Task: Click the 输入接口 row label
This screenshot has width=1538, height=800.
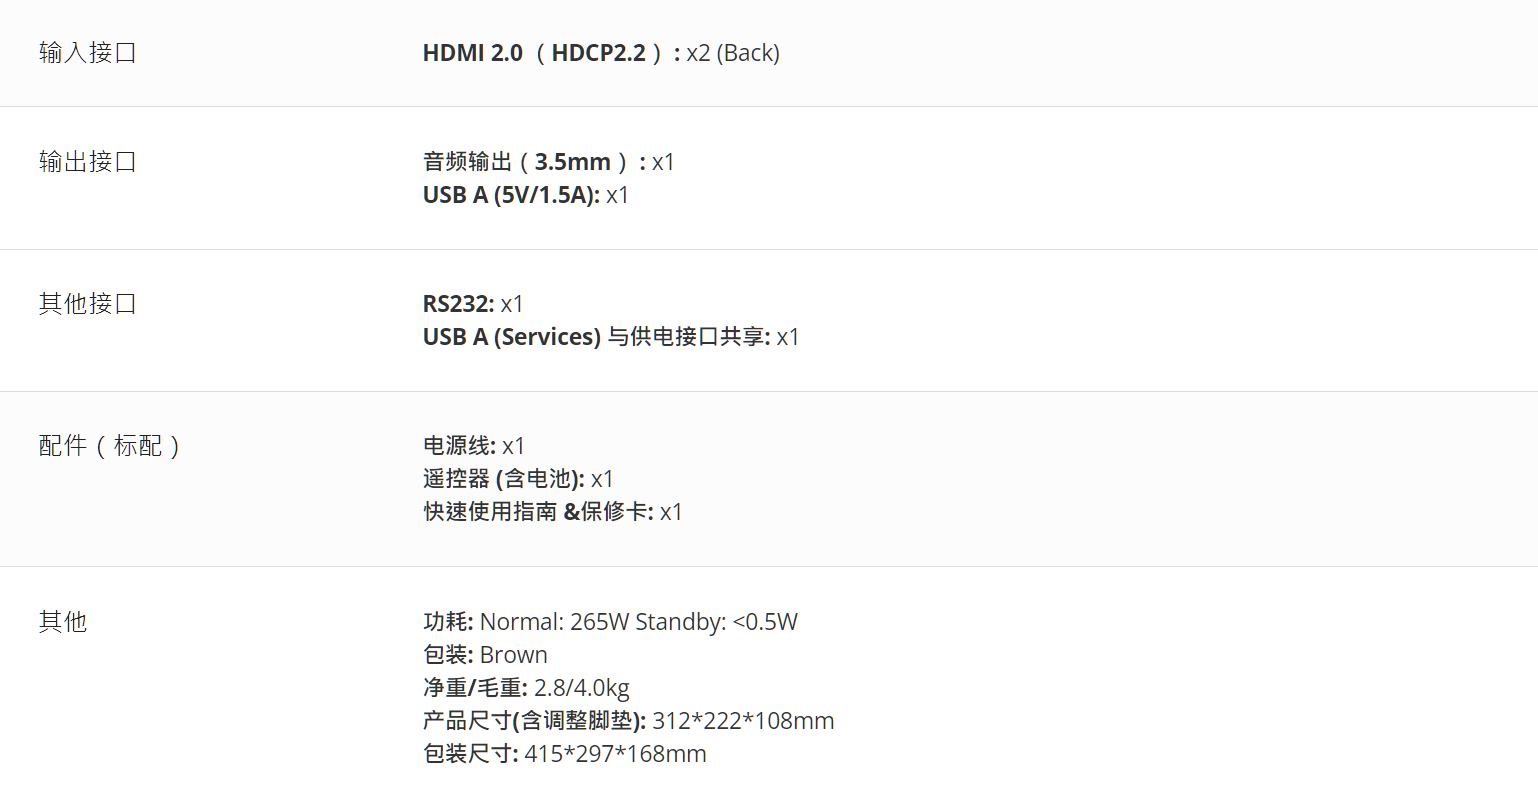Action: 88,53
